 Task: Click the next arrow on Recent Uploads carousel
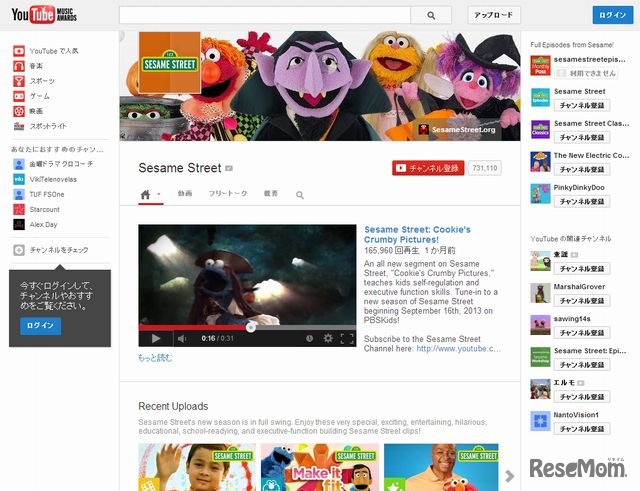point(509,475)
